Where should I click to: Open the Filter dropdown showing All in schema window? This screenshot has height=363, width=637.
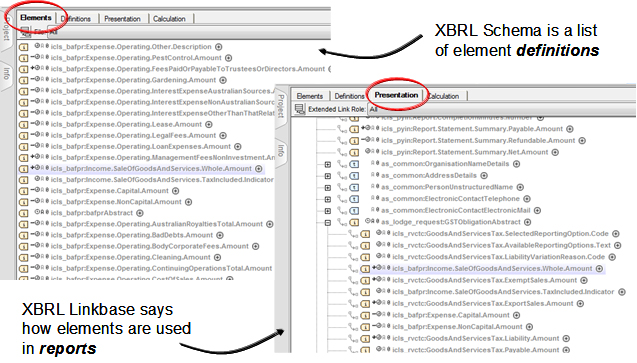(x=188, y=31)
